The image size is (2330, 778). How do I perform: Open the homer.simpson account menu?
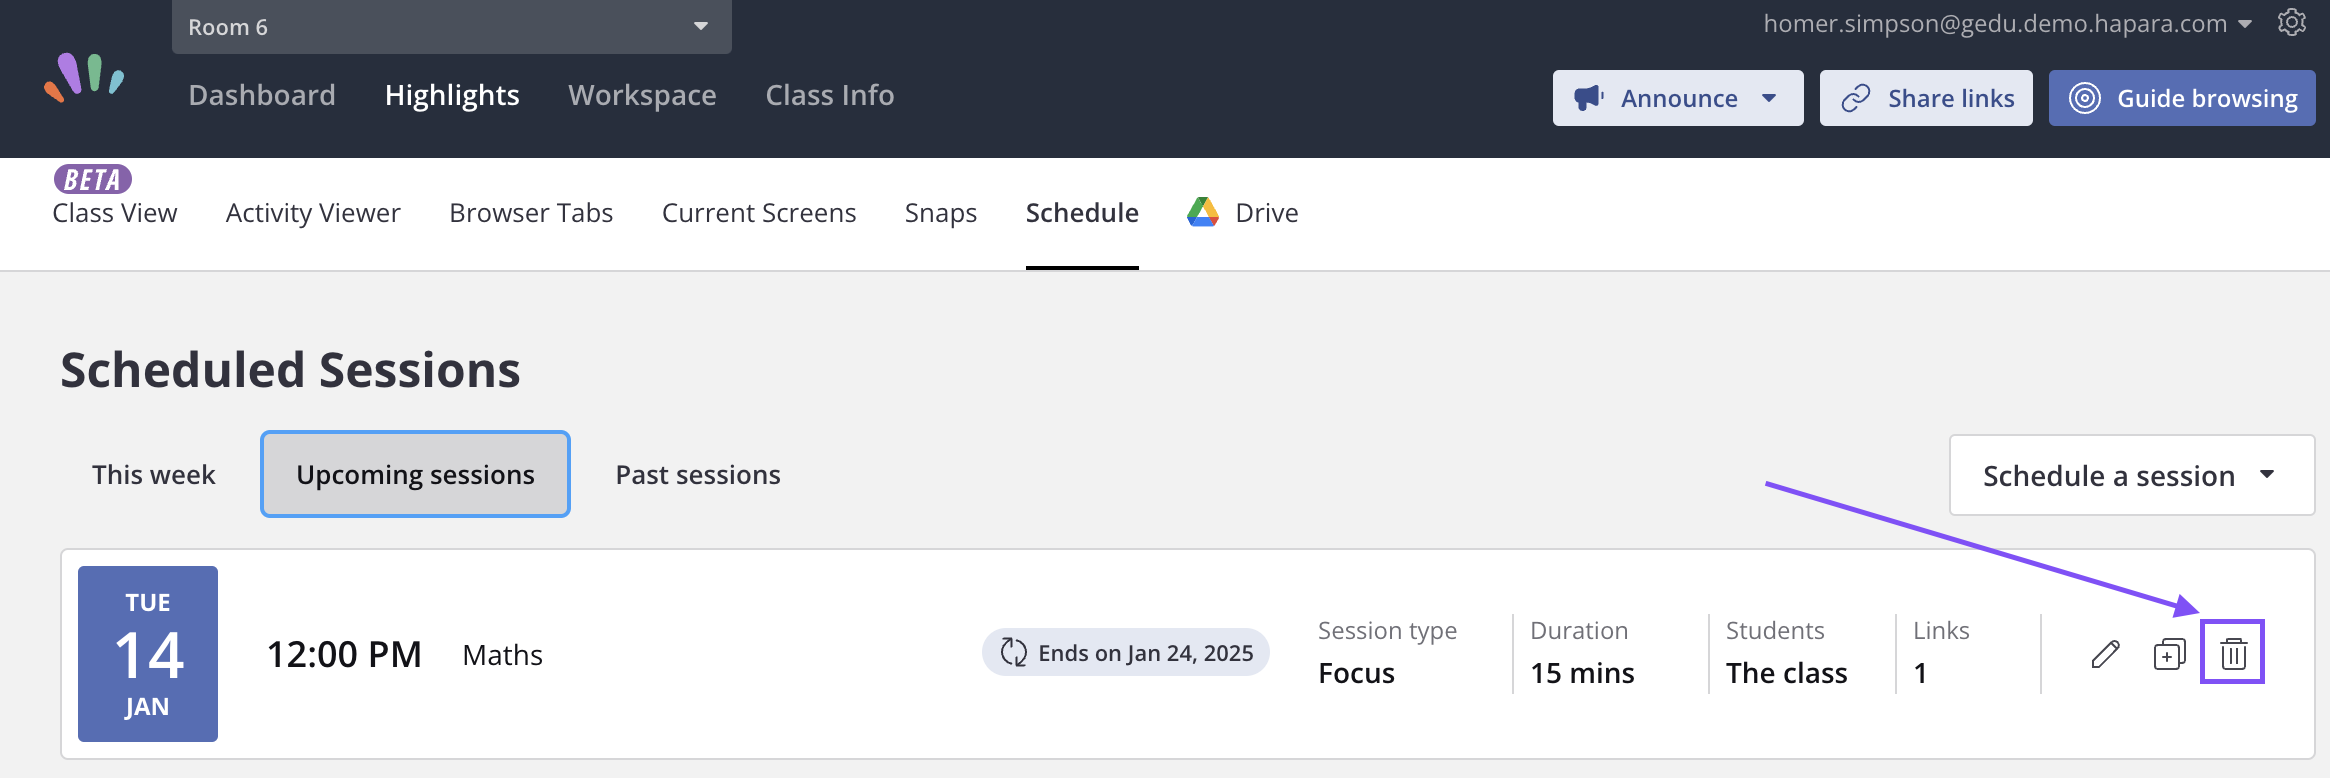[2007, 23]
